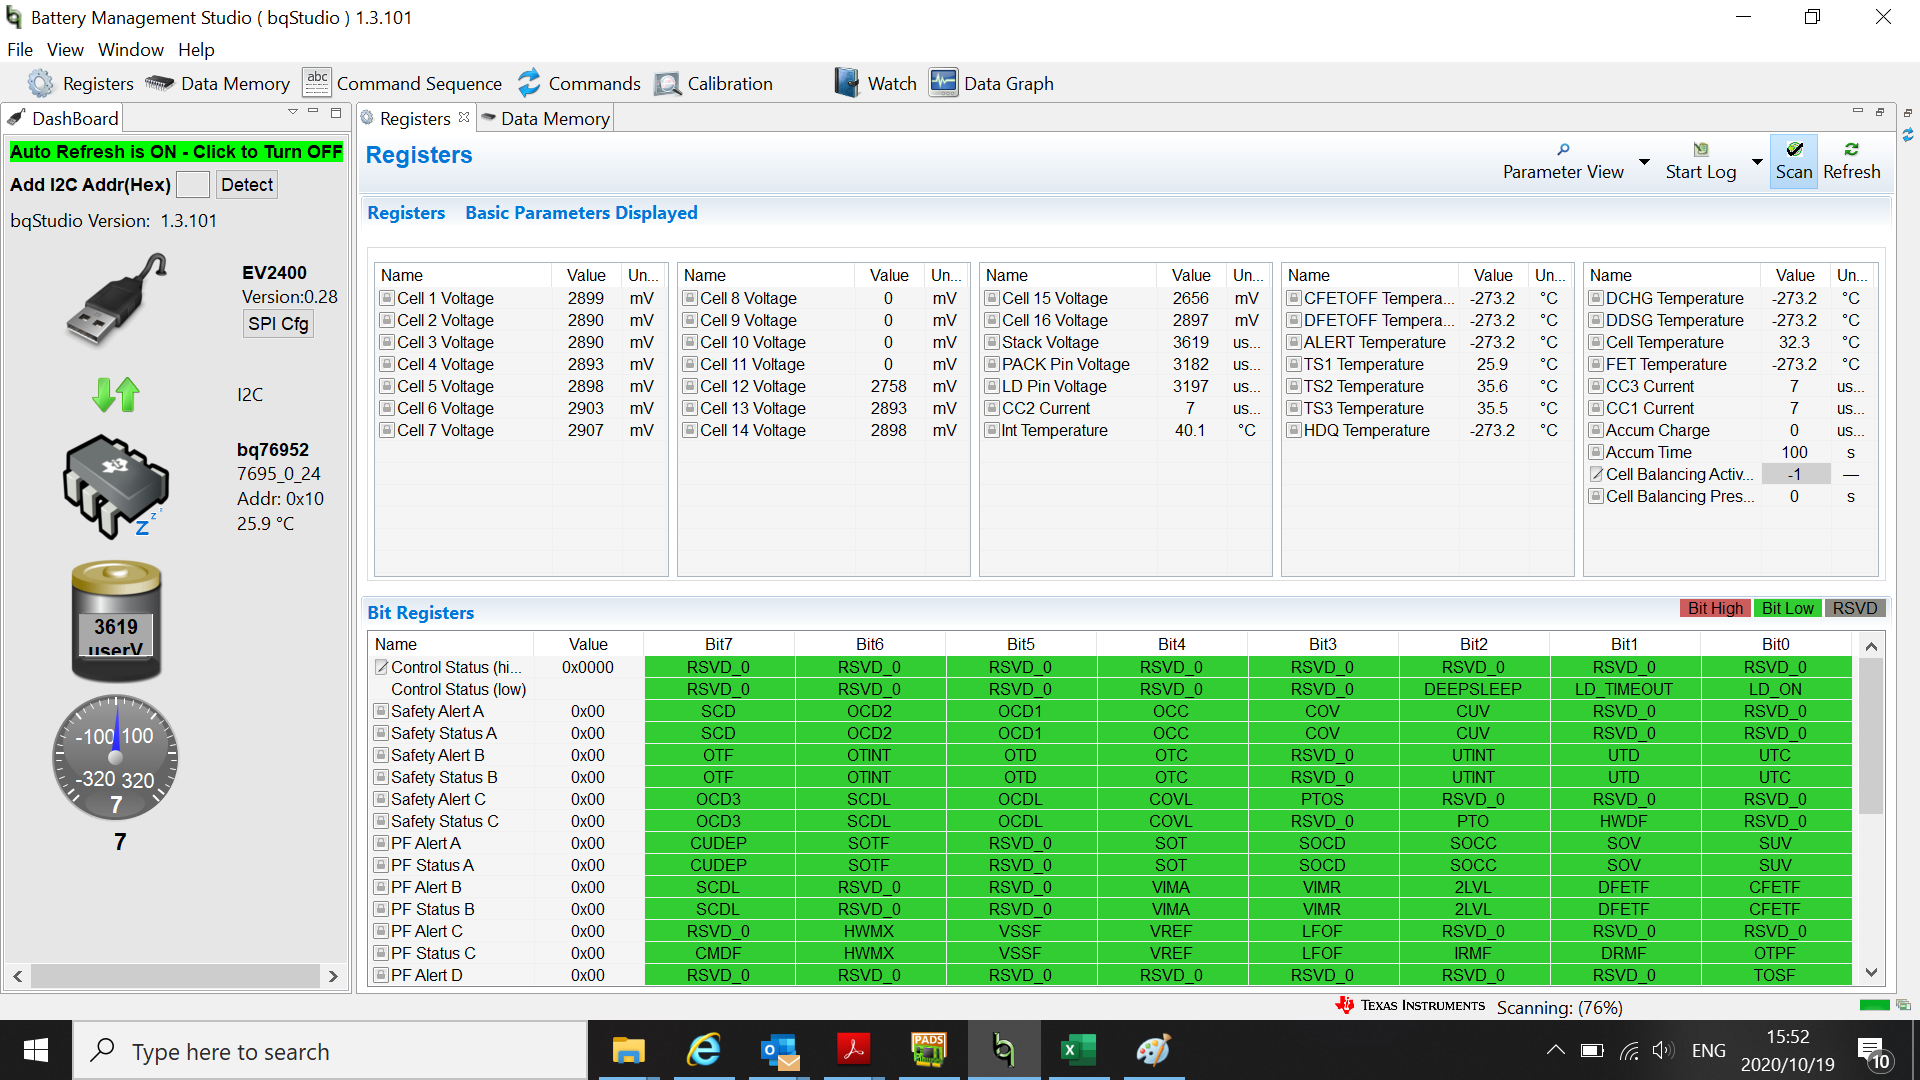Click DashBoard horizontal scrollbar right arrow

pos(333,976)
